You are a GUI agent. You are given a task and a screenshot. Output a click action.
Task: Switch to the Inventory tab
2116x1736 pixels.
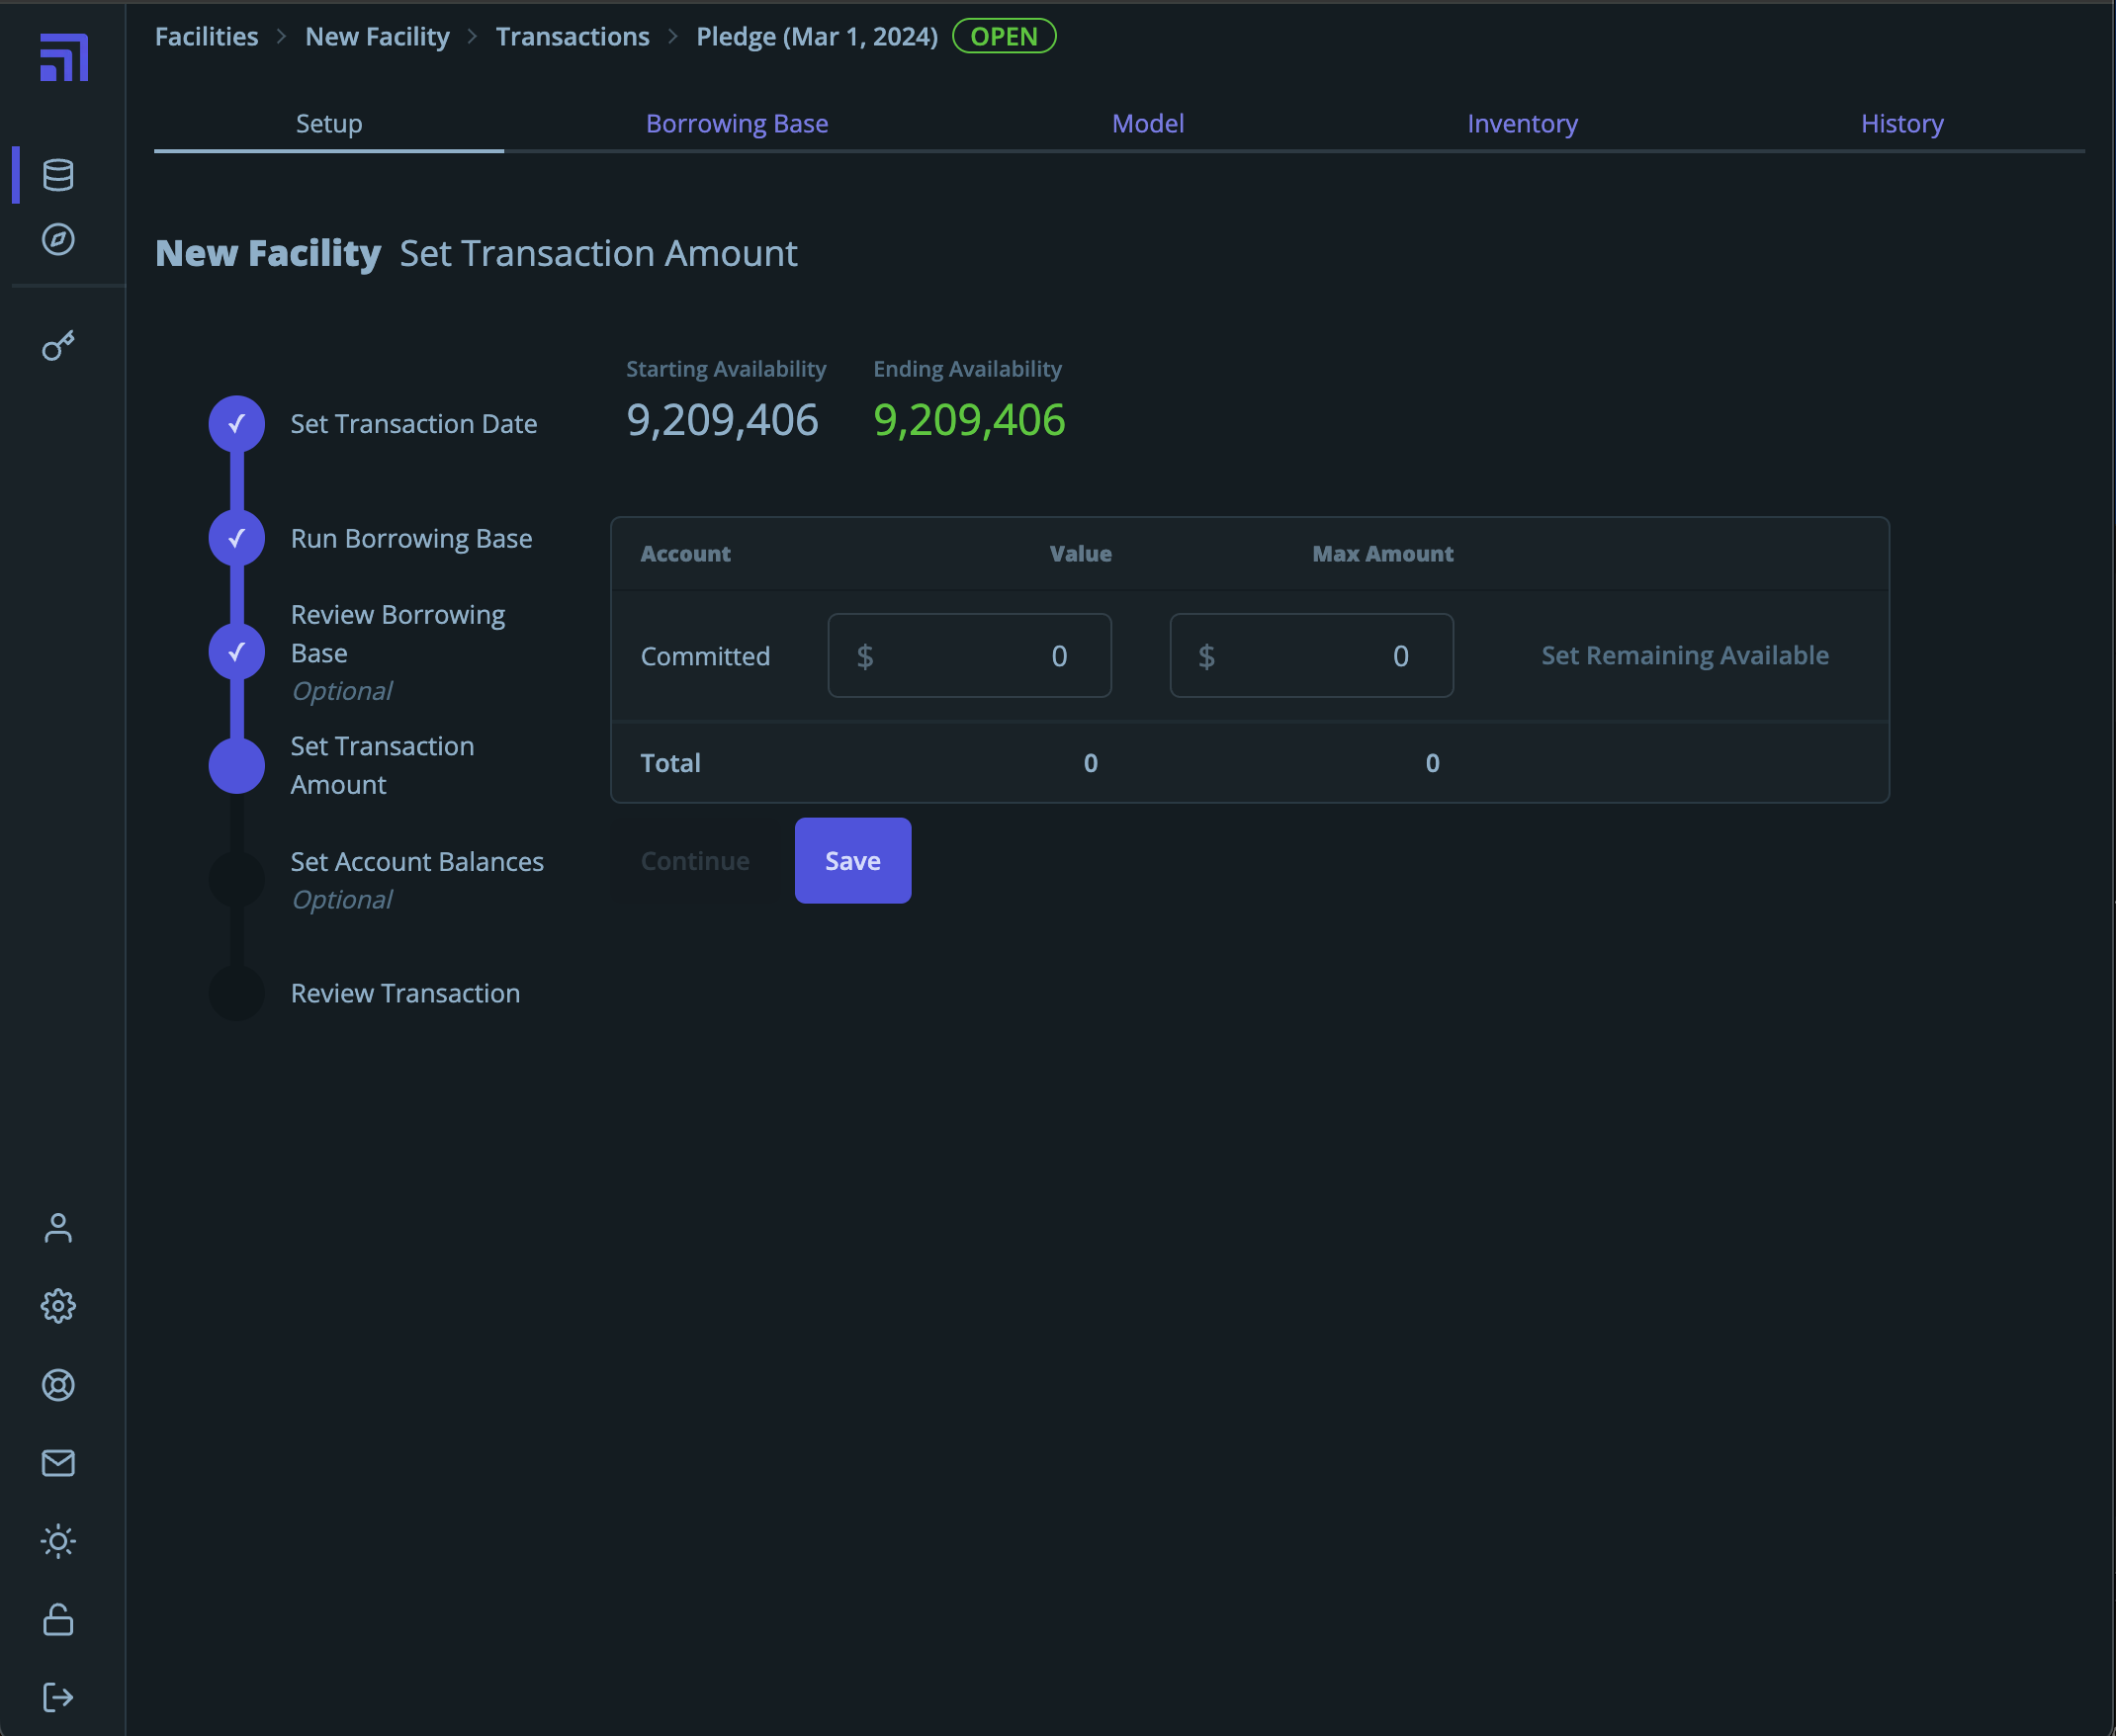[x=1521, y=124]
